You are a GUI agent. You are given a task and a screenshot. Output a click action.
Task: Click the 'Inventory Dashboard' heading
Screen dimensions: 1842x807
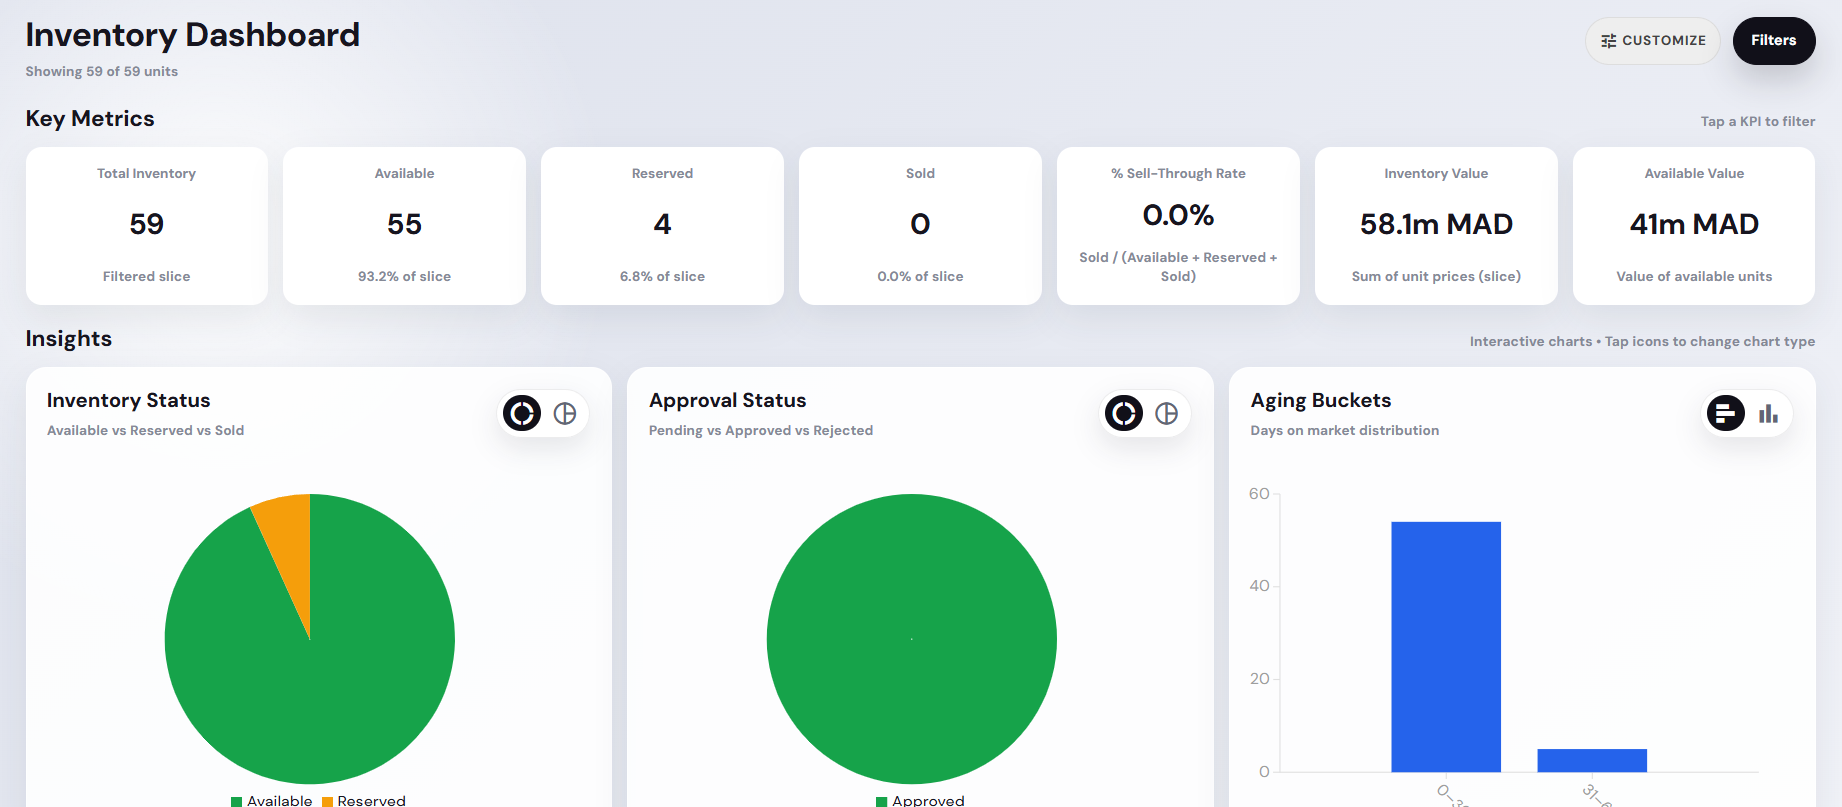(x=193, y=35)
